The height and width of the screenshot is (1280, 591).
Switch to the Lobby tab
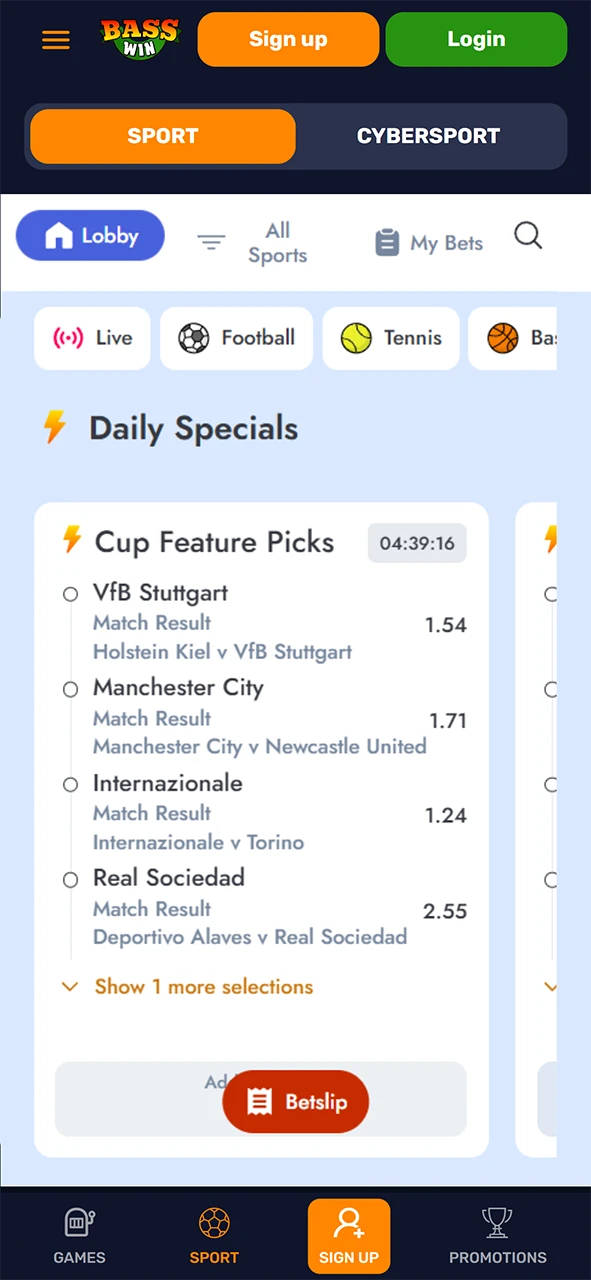[90, 236]
